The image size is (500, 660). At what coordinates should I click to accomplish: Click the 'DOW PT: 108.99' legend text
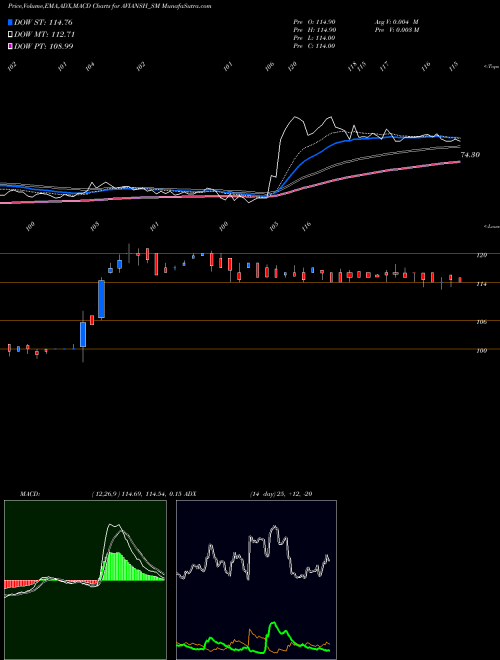[44, 46]
